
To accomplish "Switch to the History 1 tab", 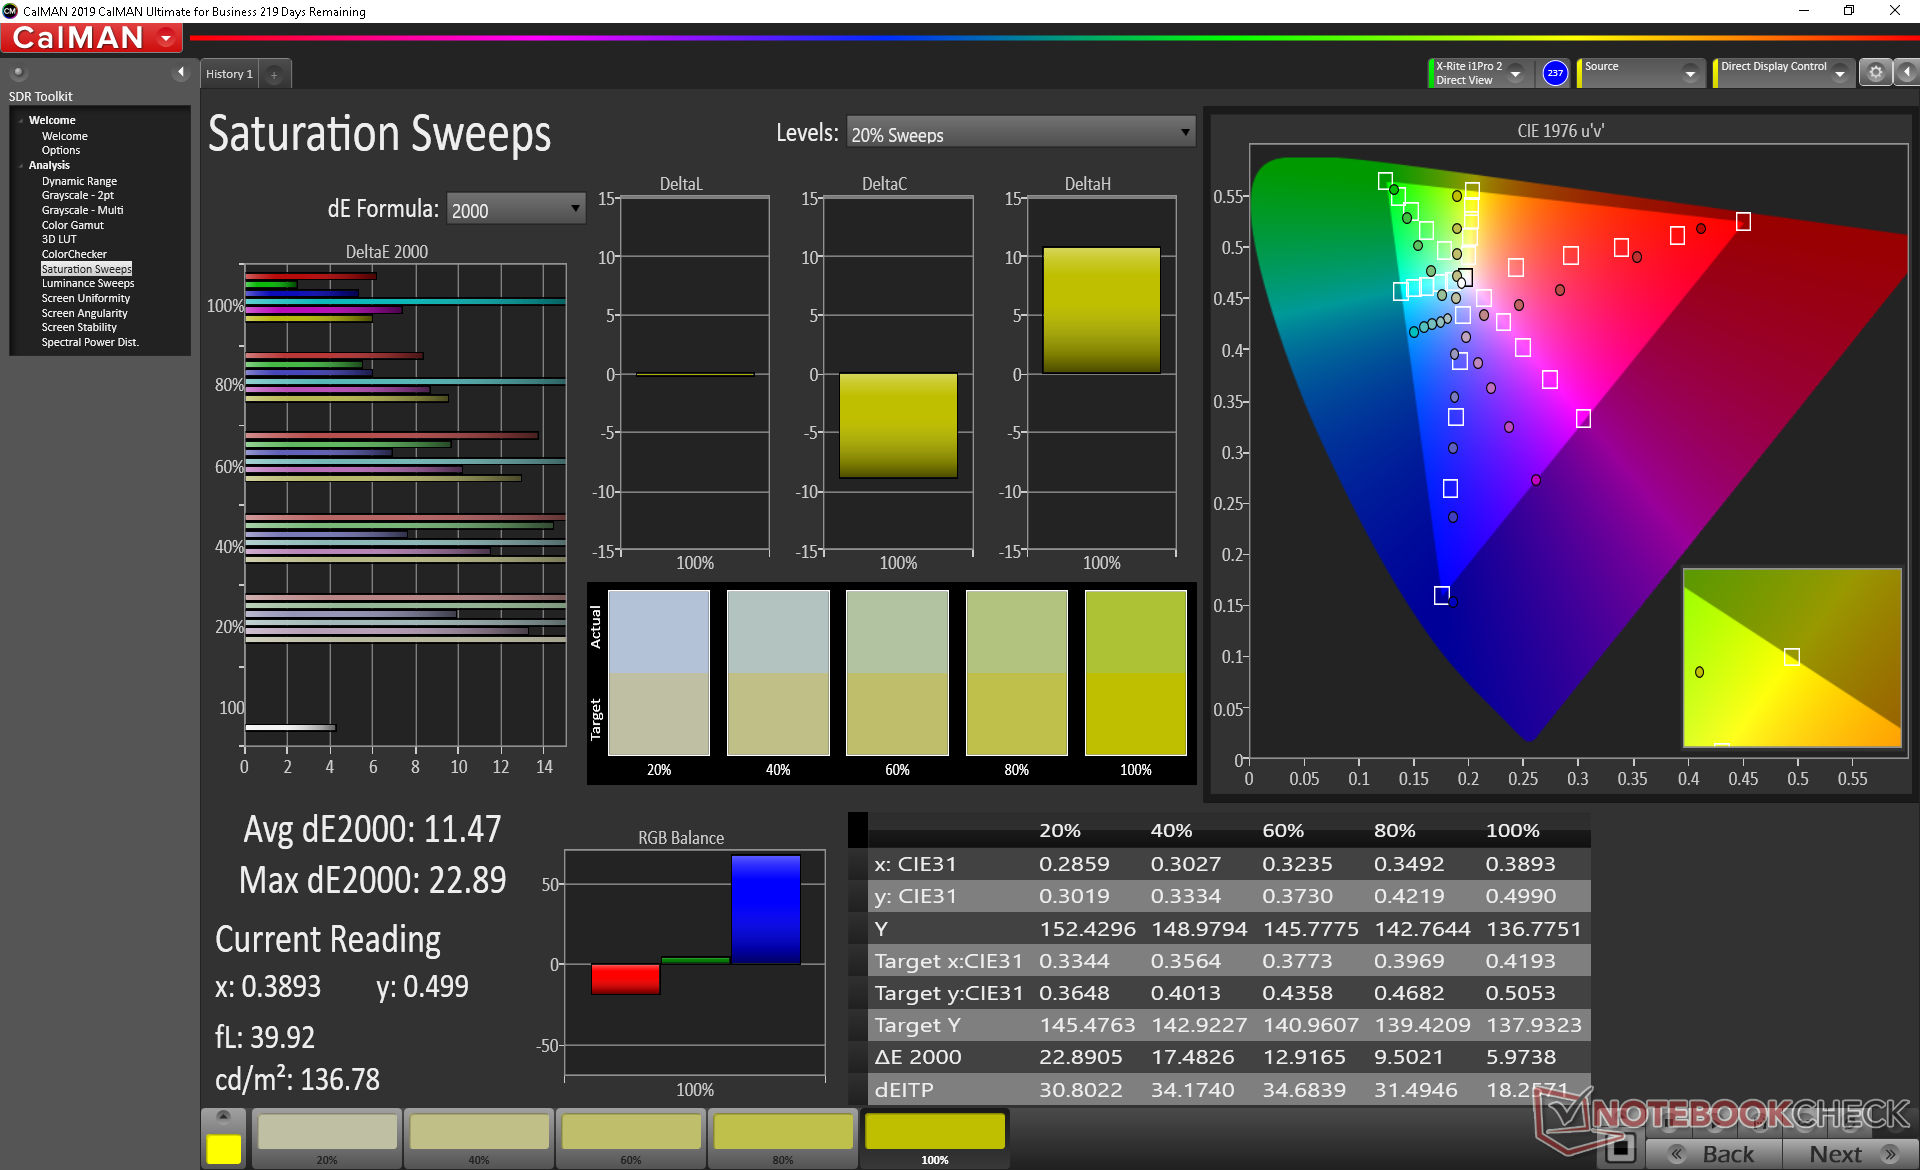I will click(x=229, y=74).
